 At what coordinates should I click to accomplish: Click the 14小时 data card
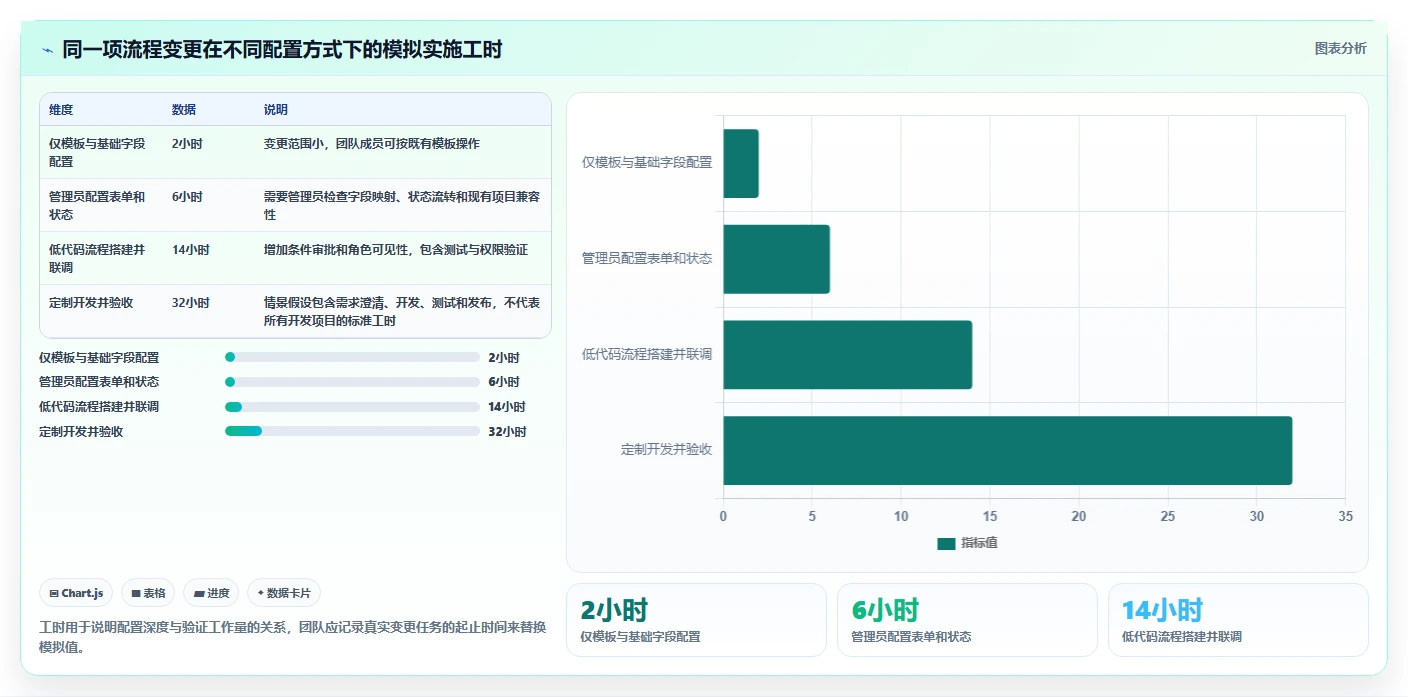pos(1238,620)
